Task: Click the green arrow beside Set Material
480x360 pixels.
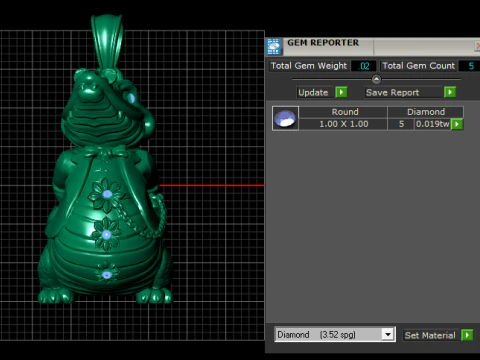Action: (467, 335)
